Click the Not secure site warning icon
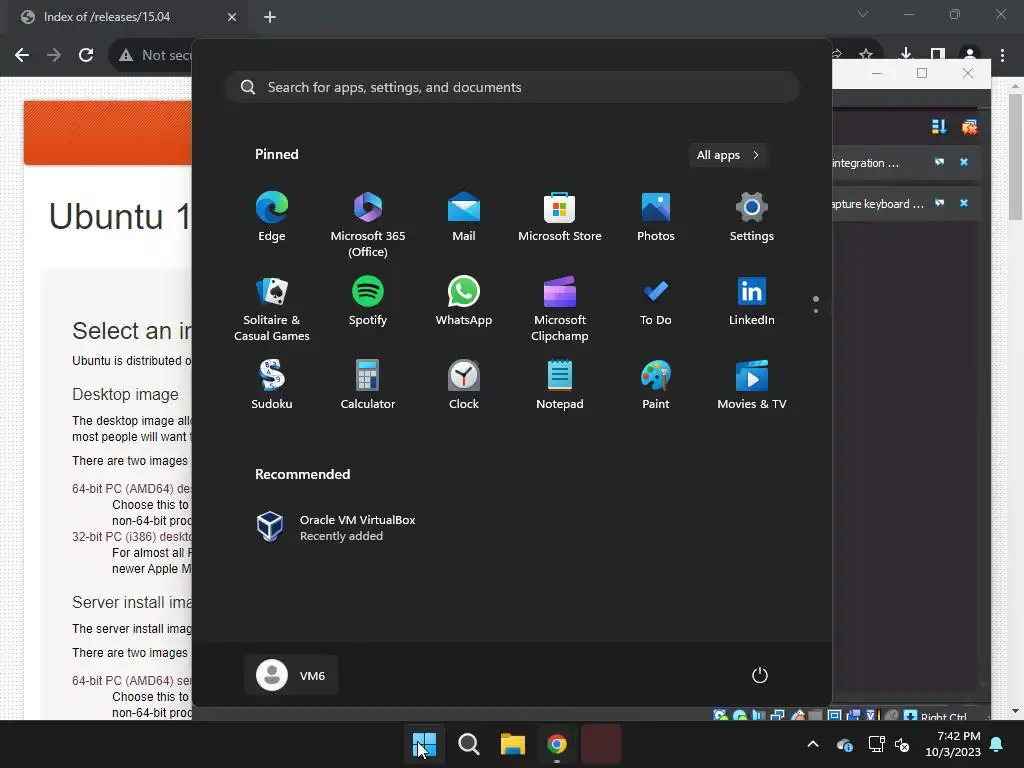The height and width of the screenshot is (768, 1024). click(126, 56)
